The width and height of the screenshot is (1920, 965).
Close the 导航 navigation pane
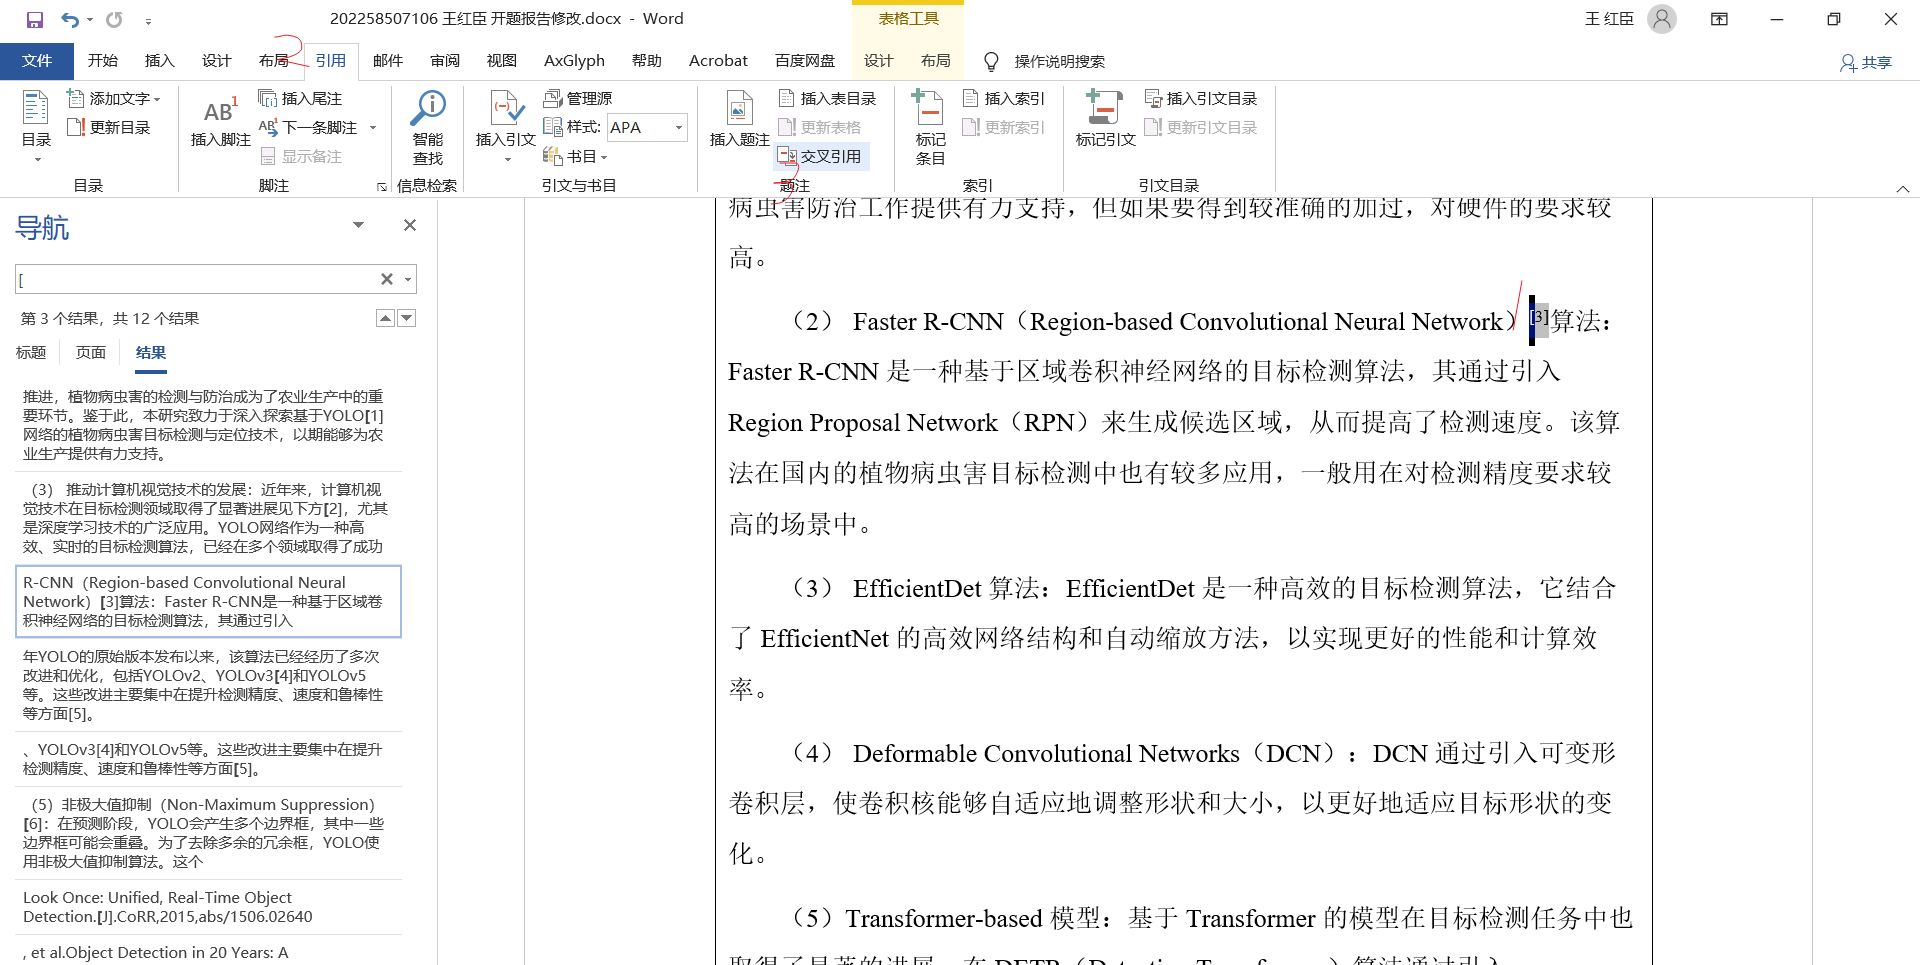pyautogui.click(x=409, y=225)
